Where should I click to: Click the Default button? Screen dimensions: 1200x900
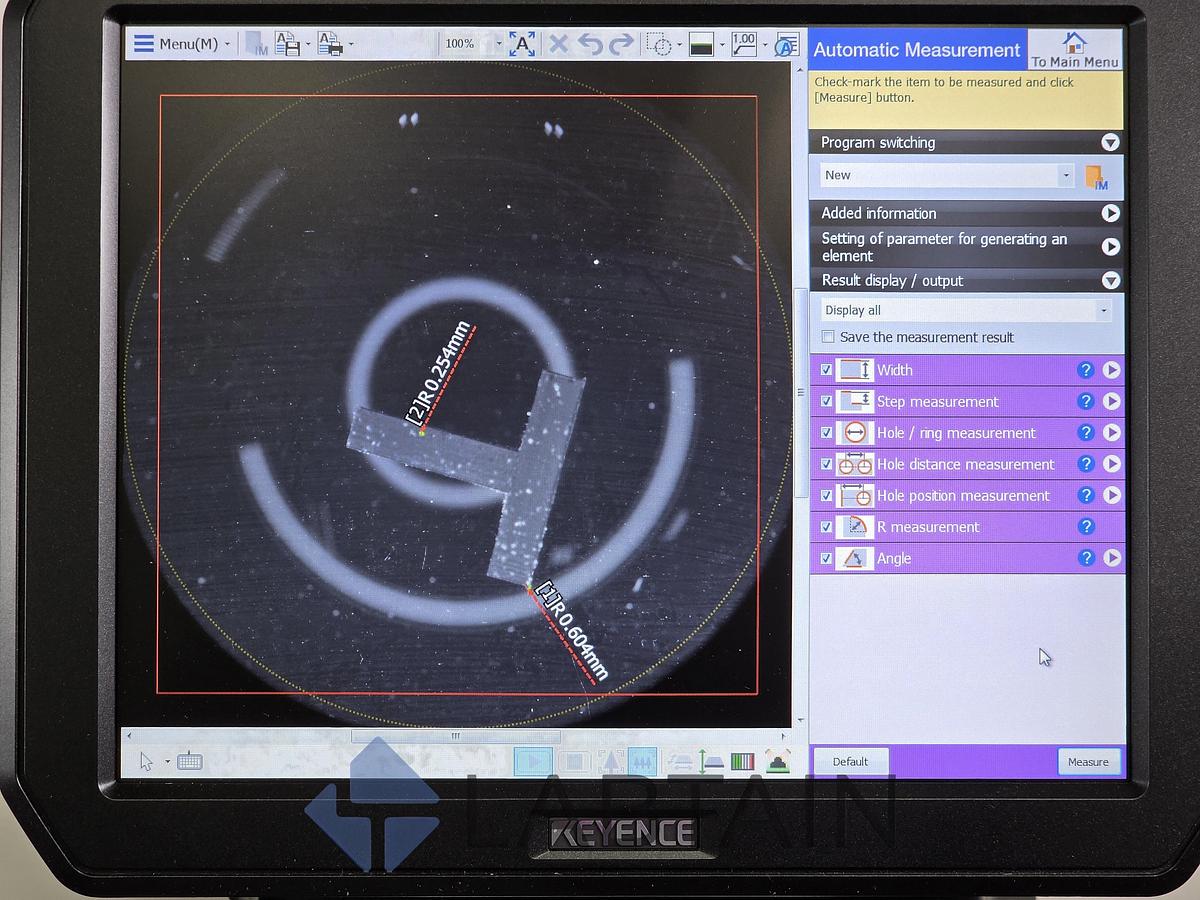tap(850, 761)
